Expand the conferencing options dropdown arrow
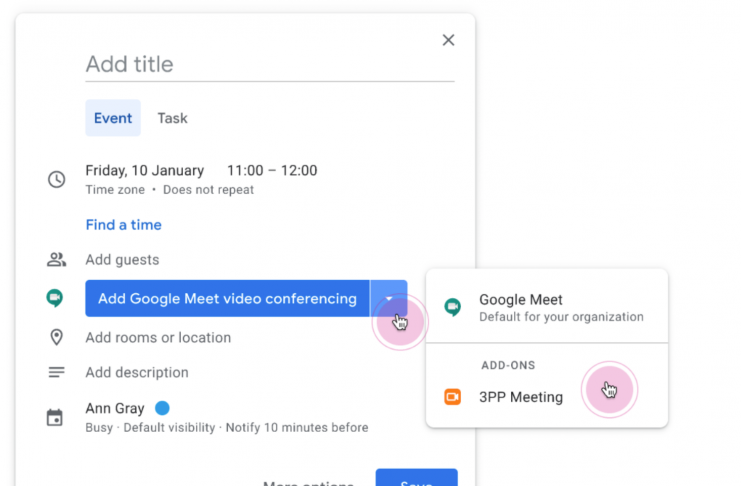The image size is (741, 486). pyautogui.click(x=388, y=298)
